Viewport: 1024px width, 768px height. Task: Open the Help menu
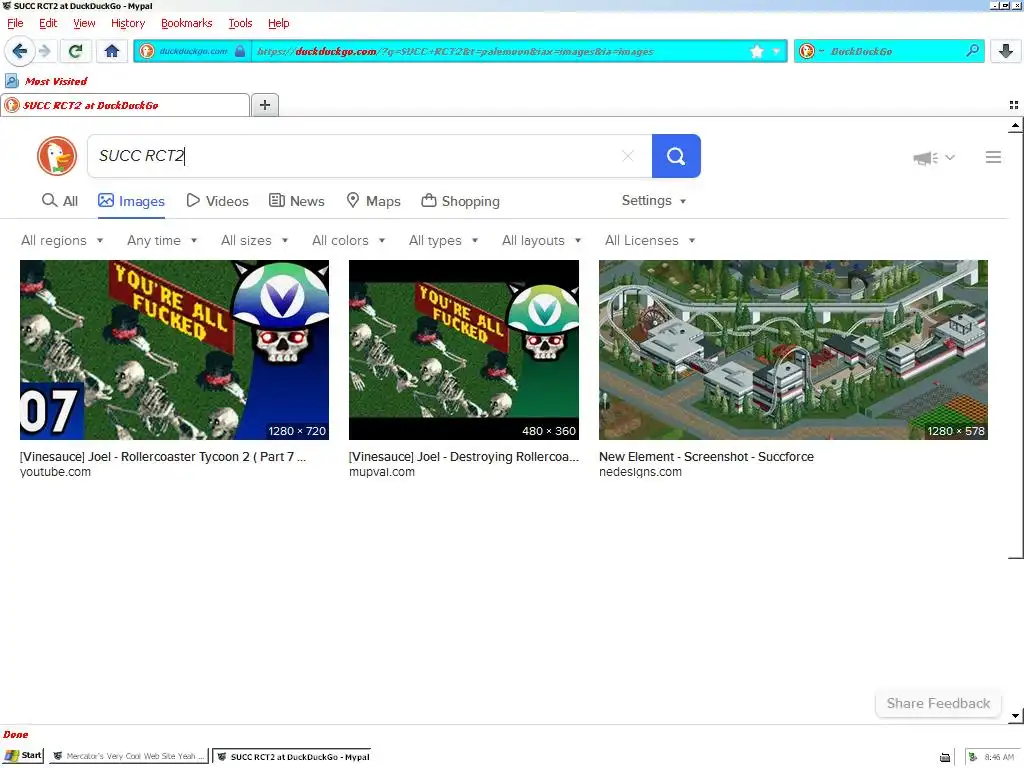coord(278,23)
